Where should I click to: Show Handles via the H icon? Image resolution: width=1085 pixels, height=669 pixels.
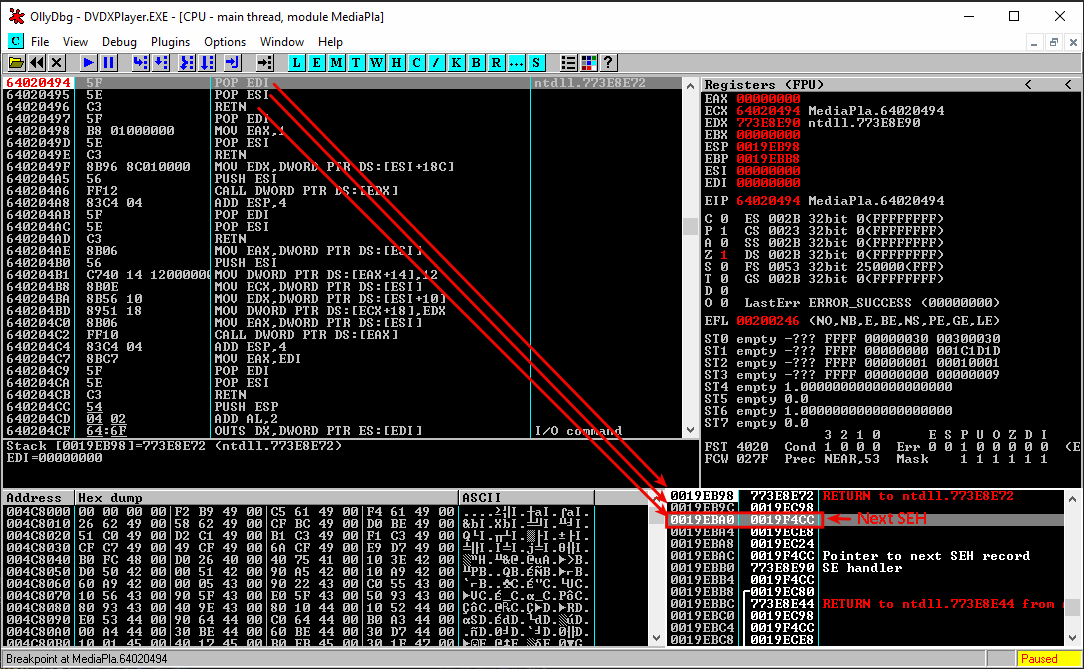(396, 63)
